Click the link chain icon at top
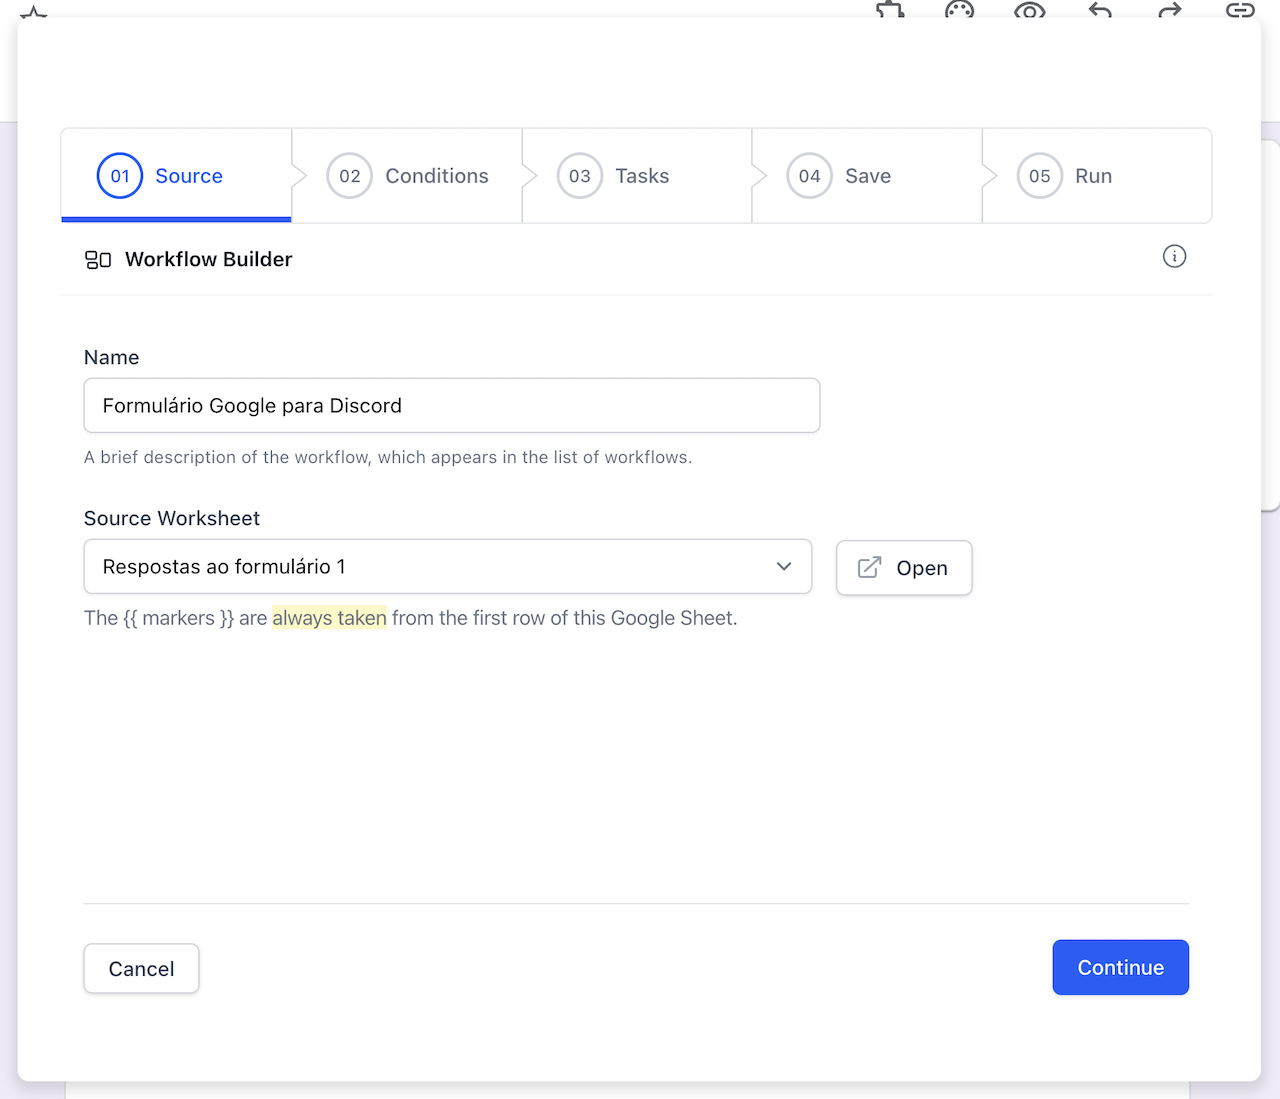 tap(1240, 10)
